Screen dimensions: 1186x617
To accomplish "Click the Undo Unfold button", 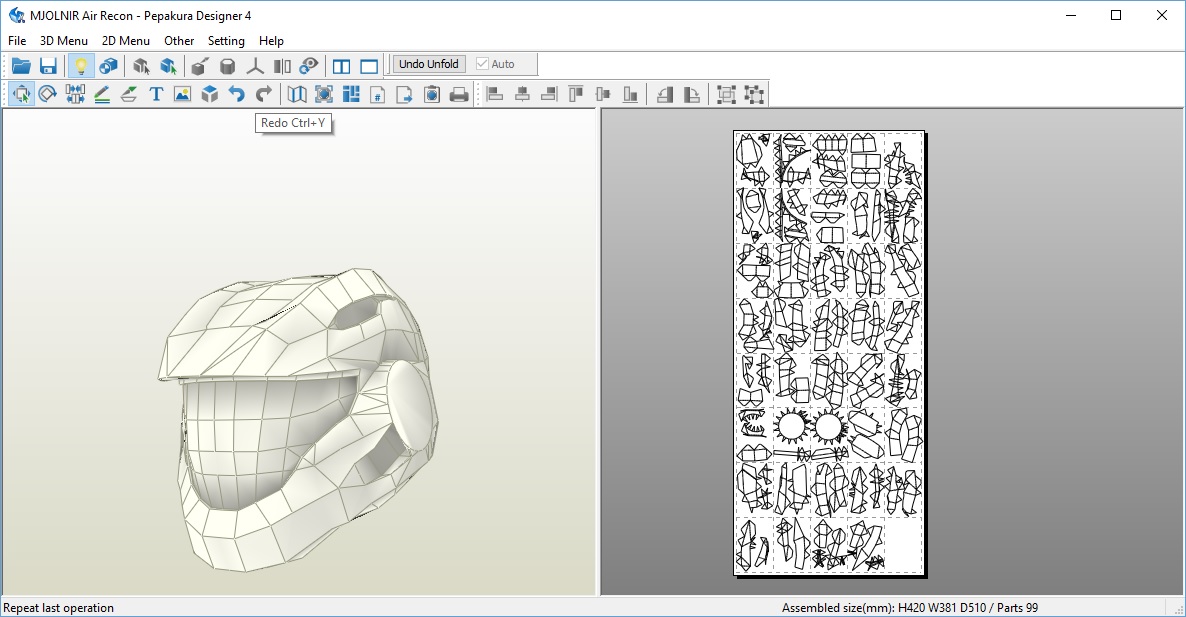I will (x=429, y=64).
